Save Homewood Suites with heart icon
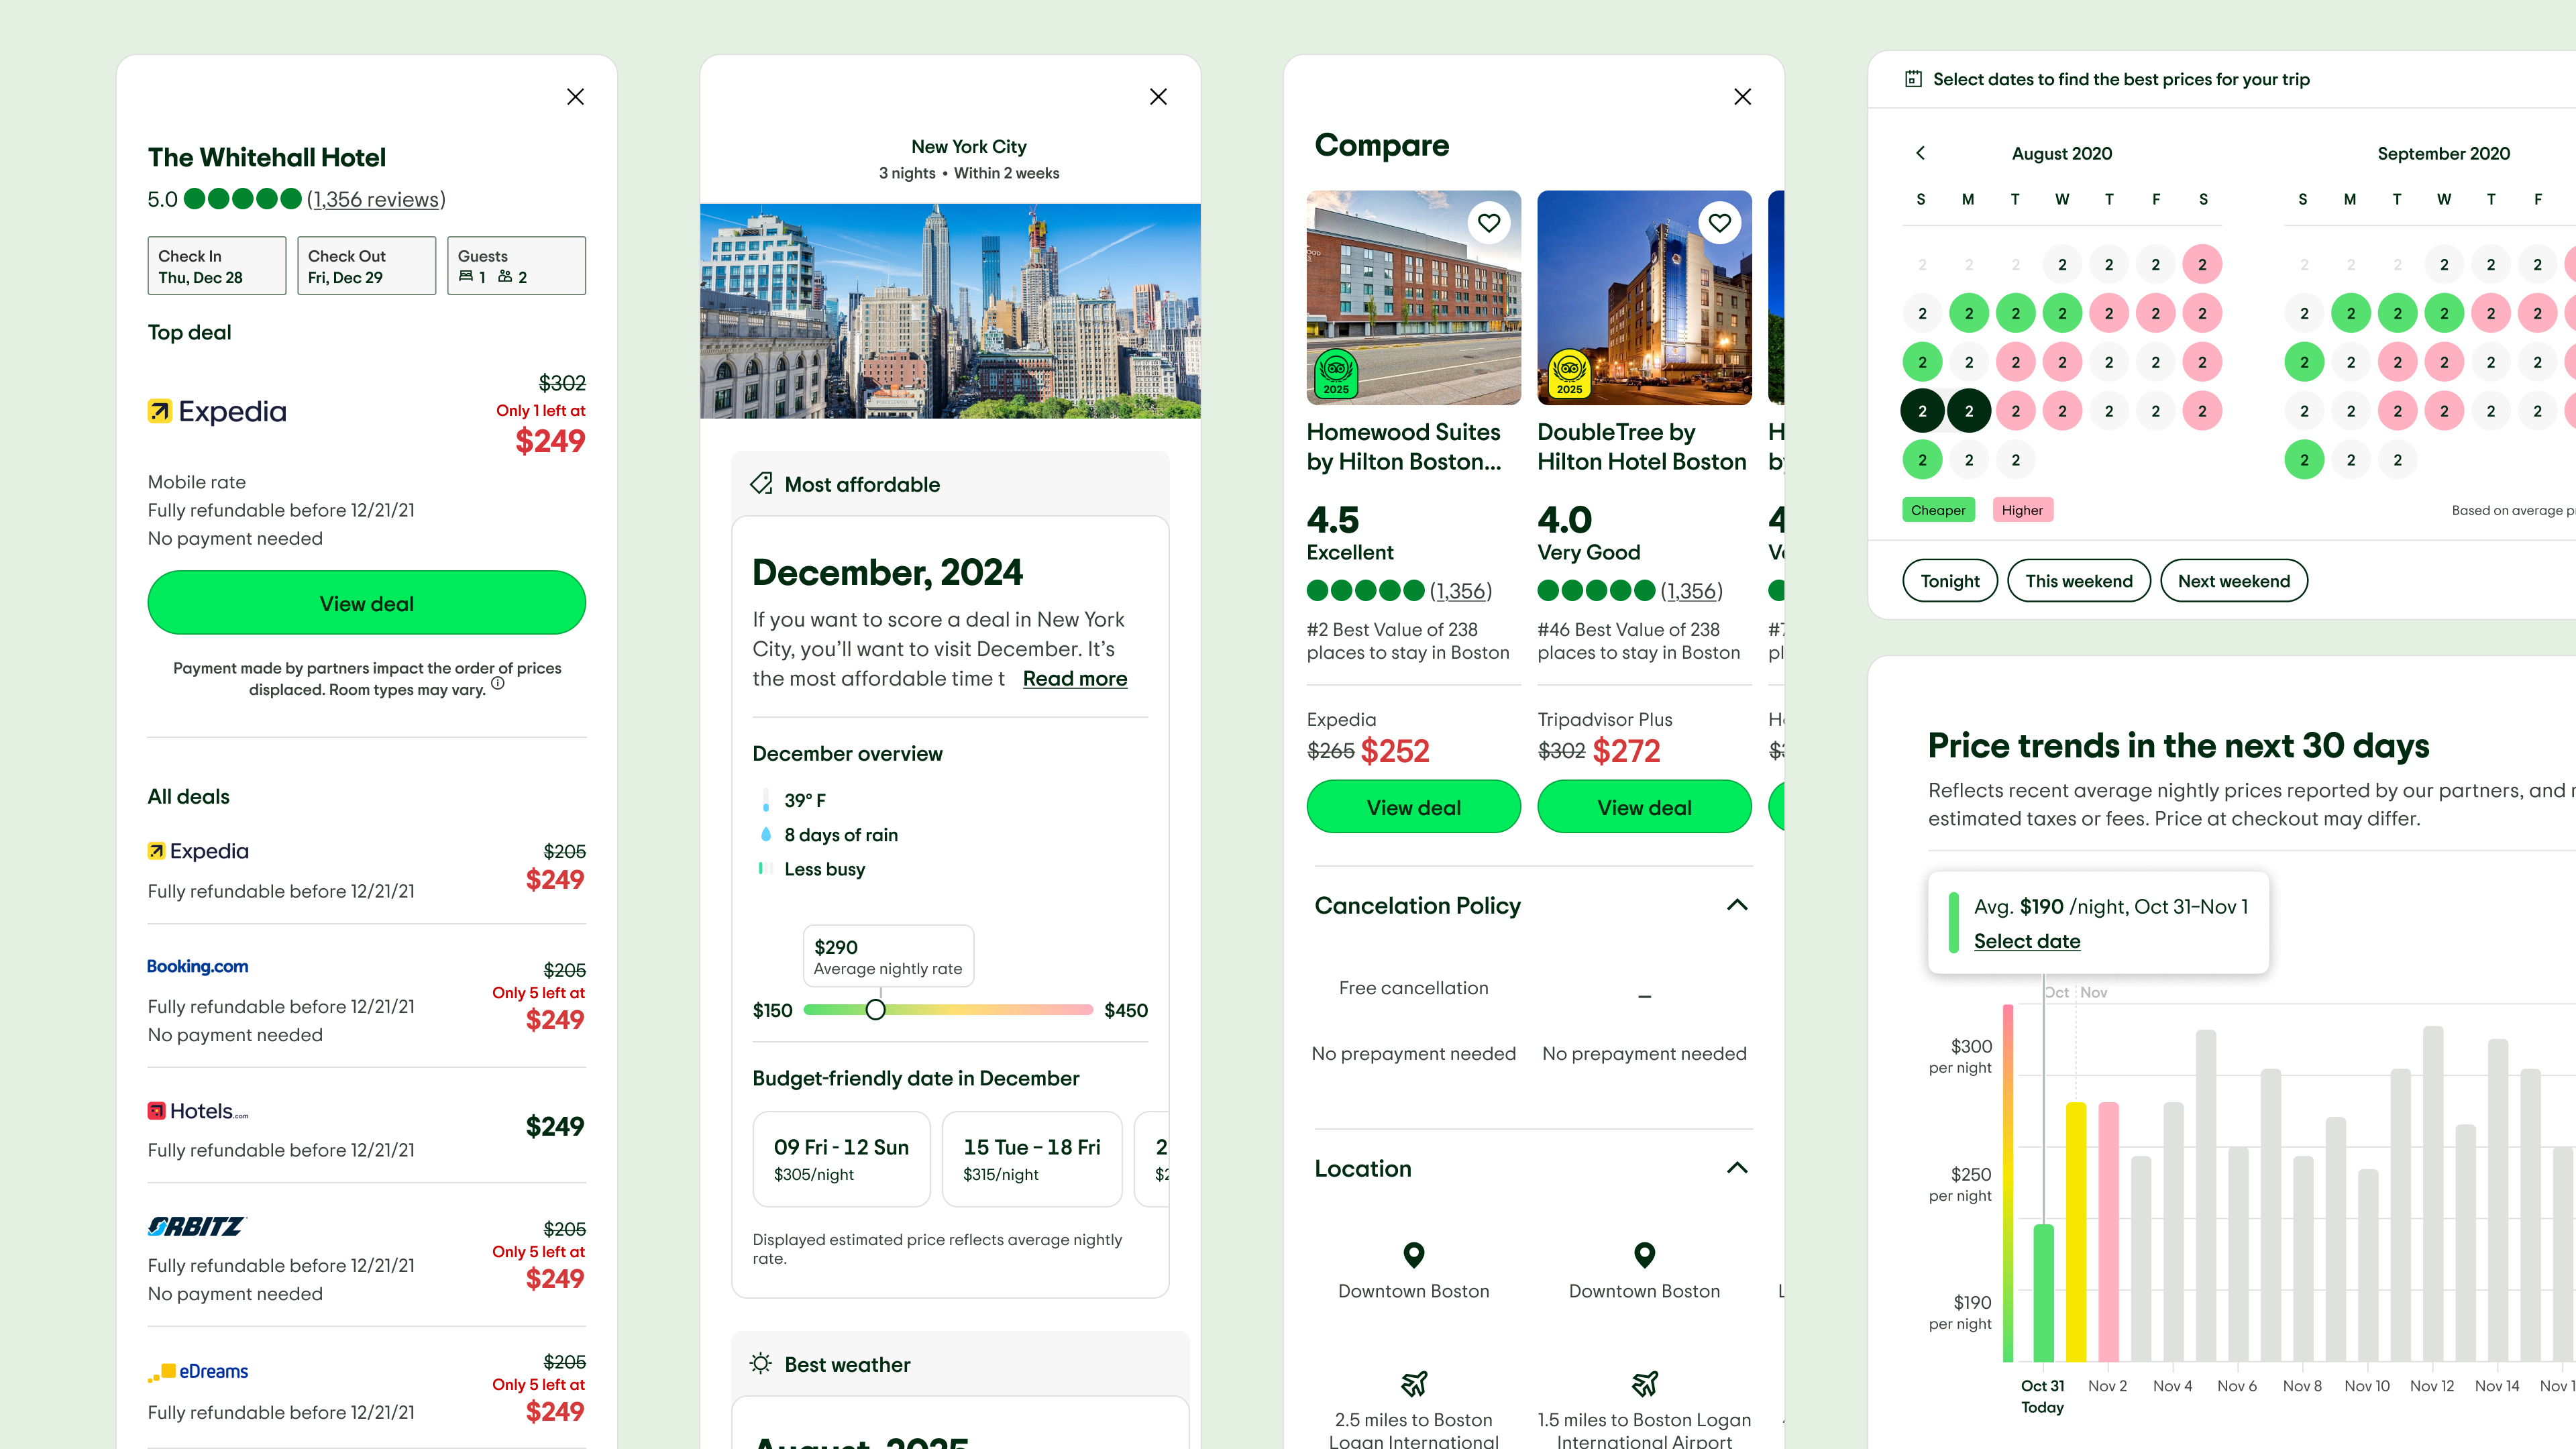 pyautogui.click(x=1489, y=223)
